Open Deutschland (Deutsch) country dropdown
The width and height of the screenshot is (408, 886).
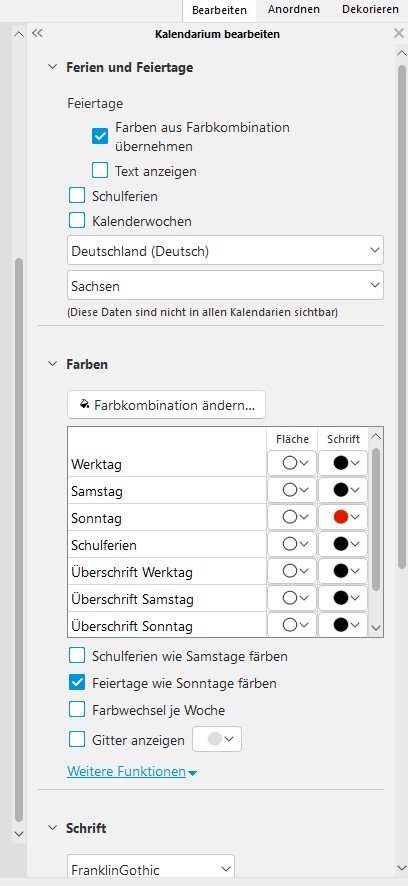(225, 250)
